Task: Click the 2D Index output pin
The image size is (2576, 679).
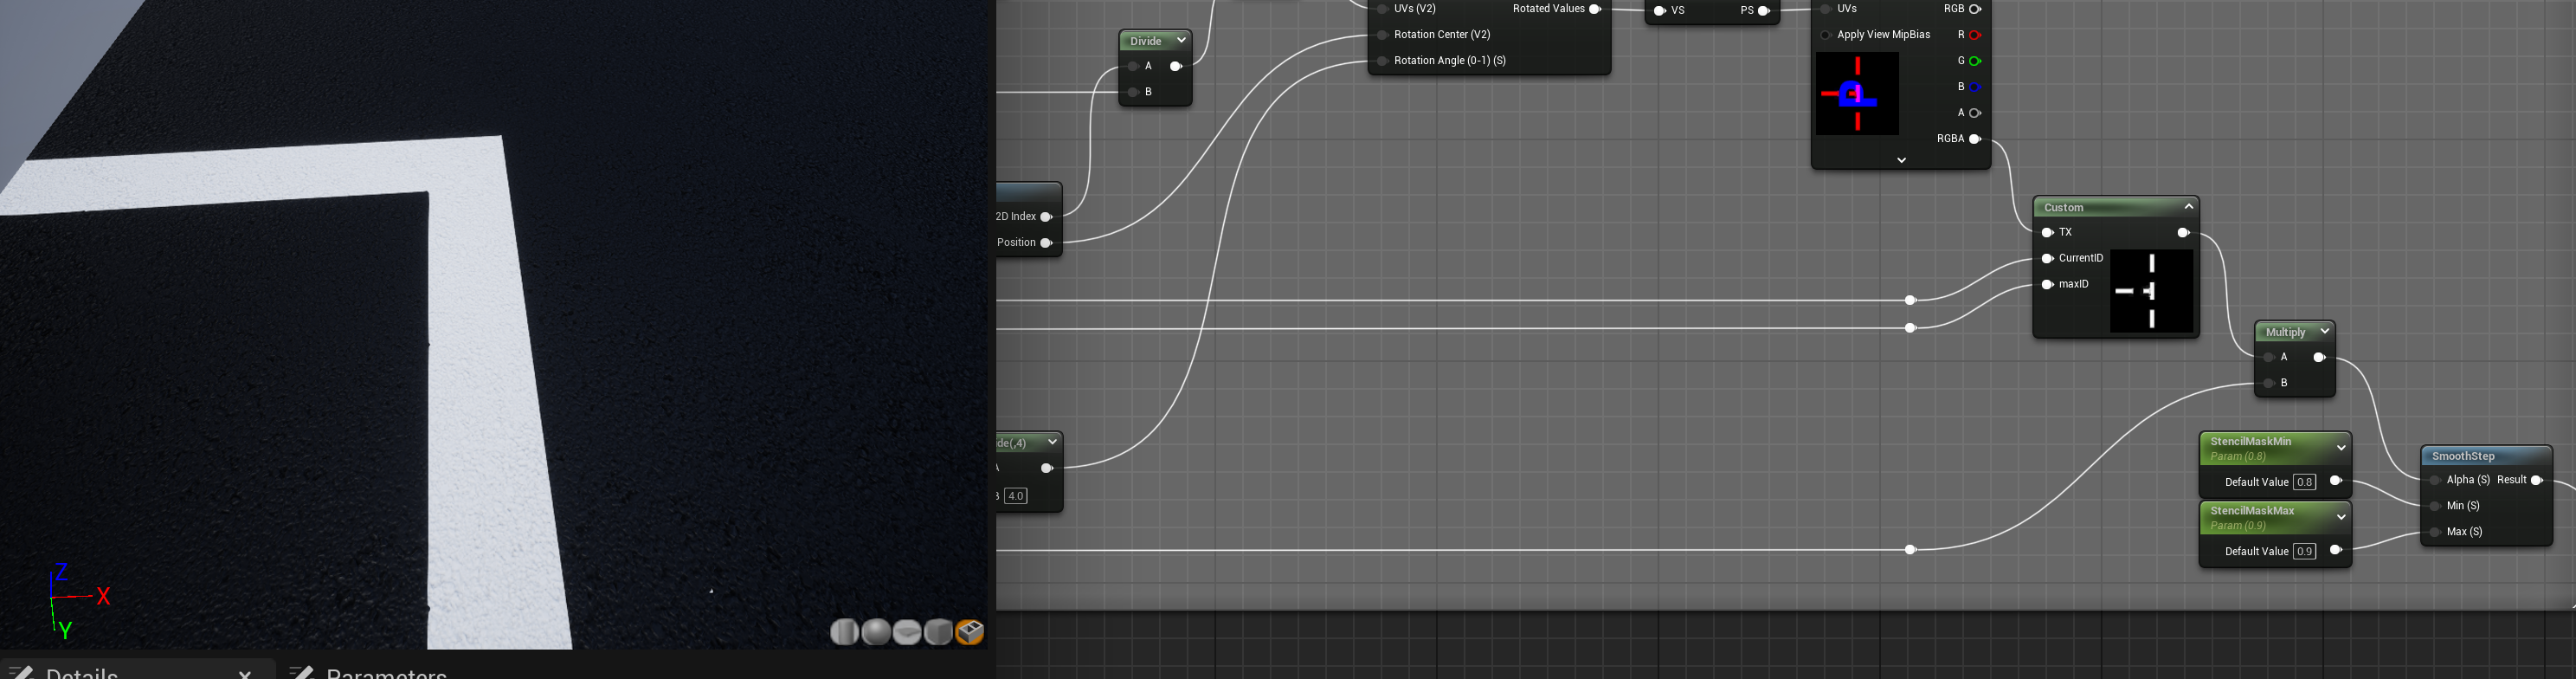Action: [x=1047, y=217]
